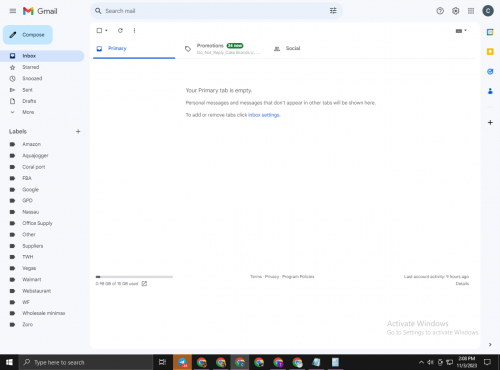Switch to the Primary tab
This screenshot has height=370, width=500.
(x=134, y=48)
